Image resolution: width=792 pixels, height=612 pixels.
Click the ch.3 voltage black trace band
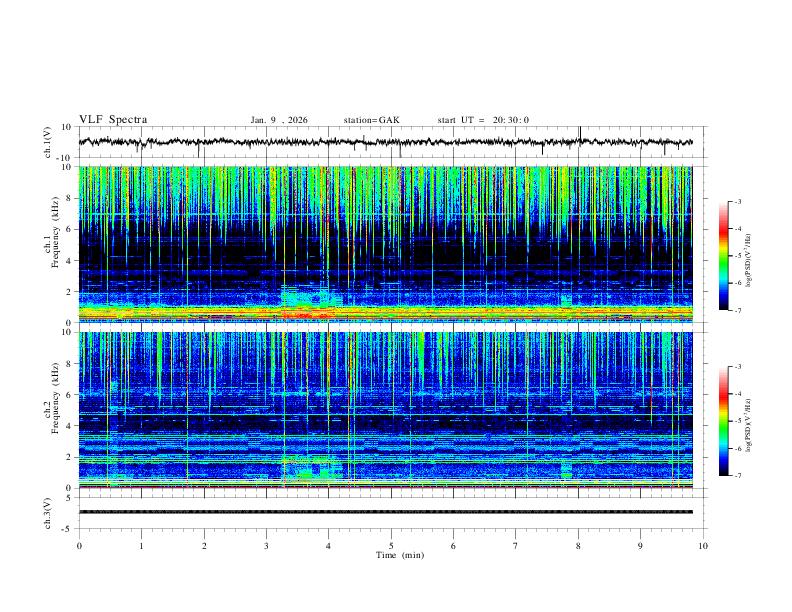pos(385,512)
